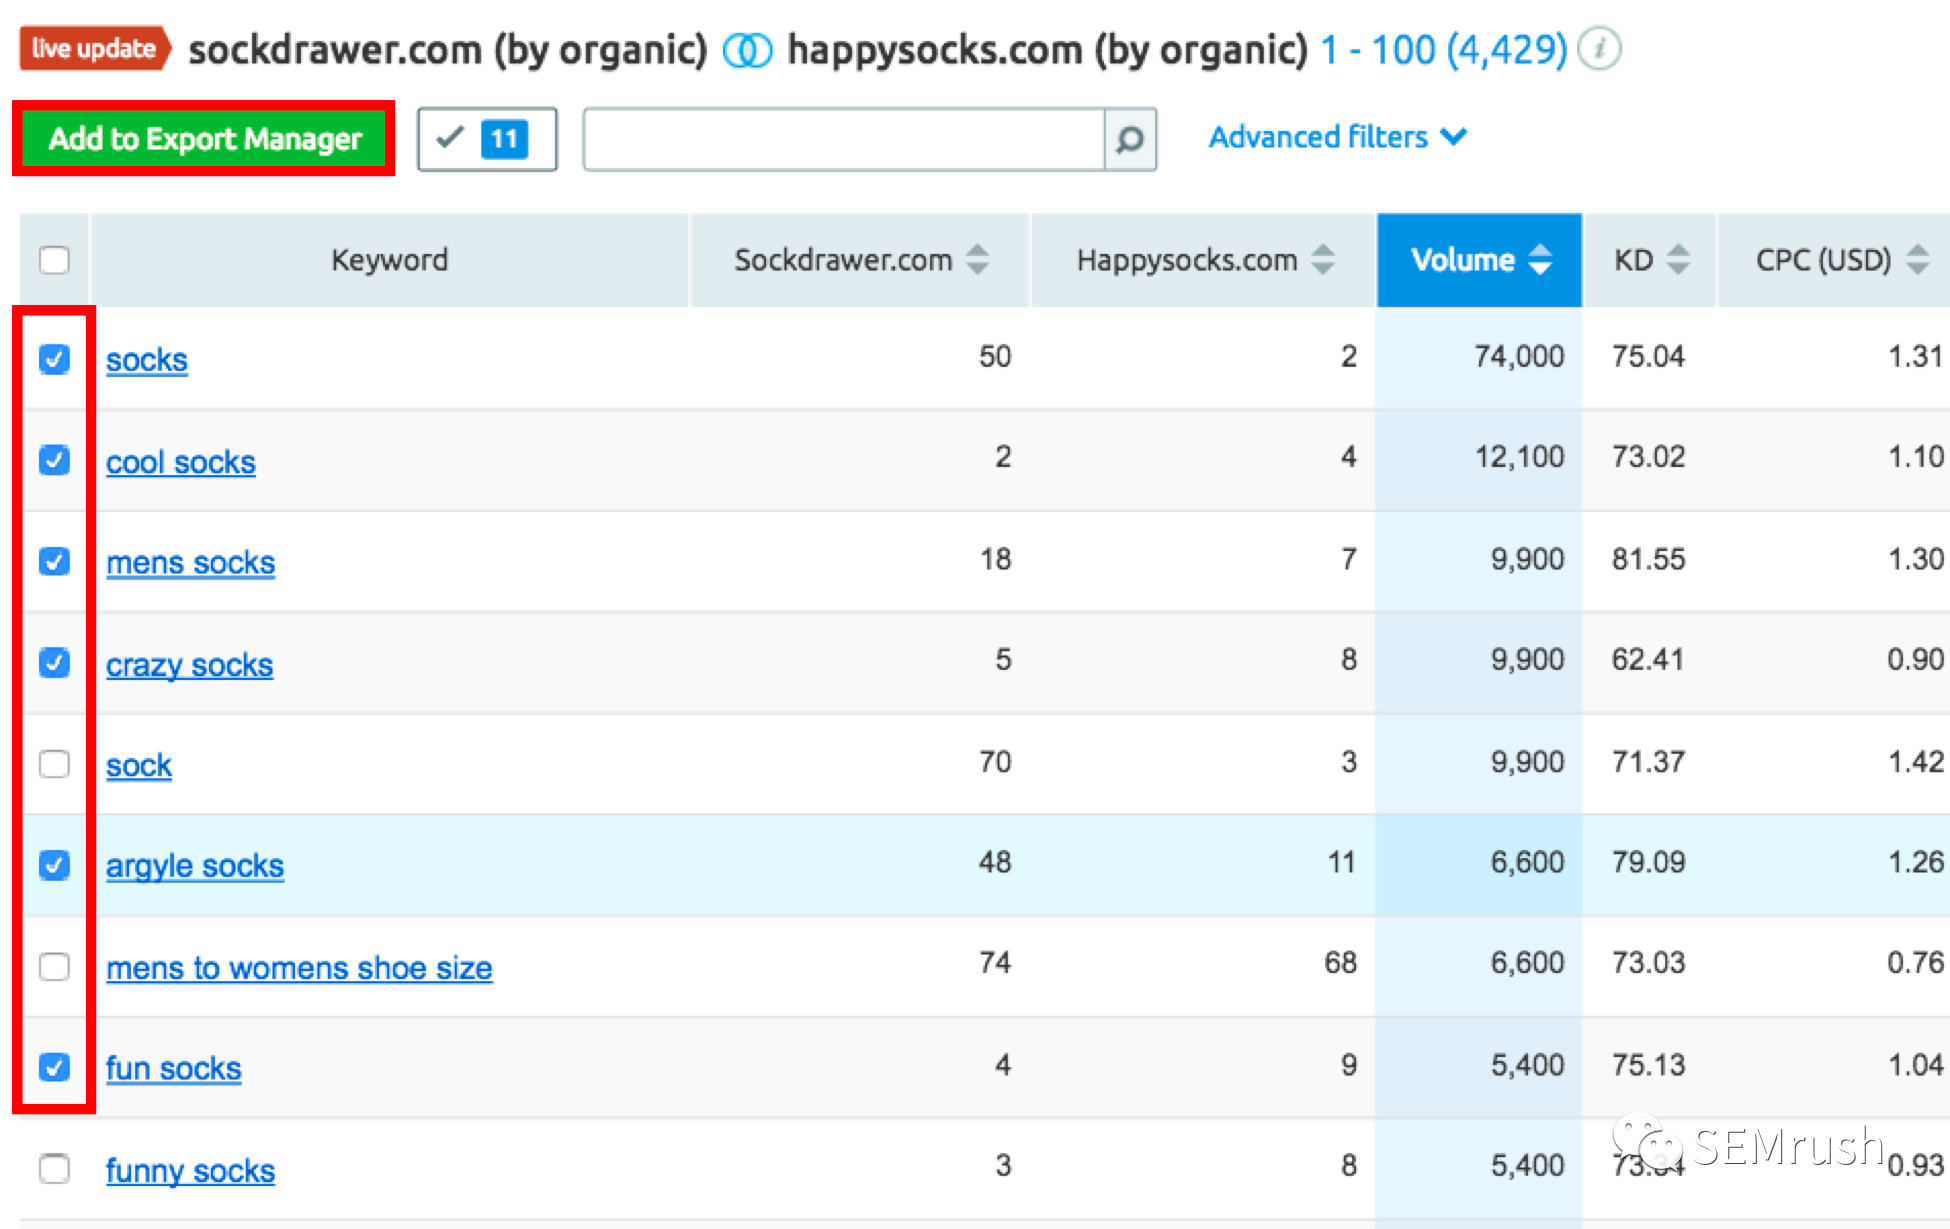Open the fun socks keyword link

point(173,1069)
